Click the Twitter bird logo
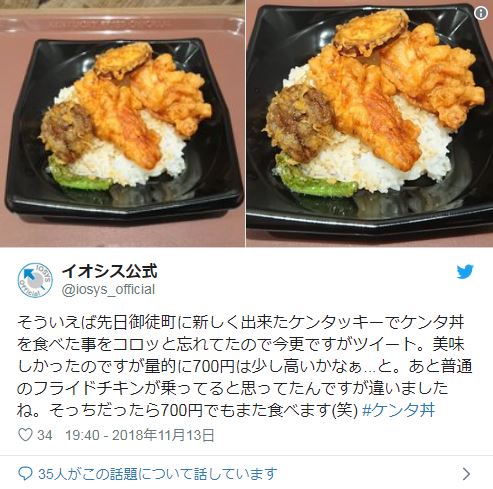The height and width of the screenshot is (489, 493). click(x=465, y=272)
